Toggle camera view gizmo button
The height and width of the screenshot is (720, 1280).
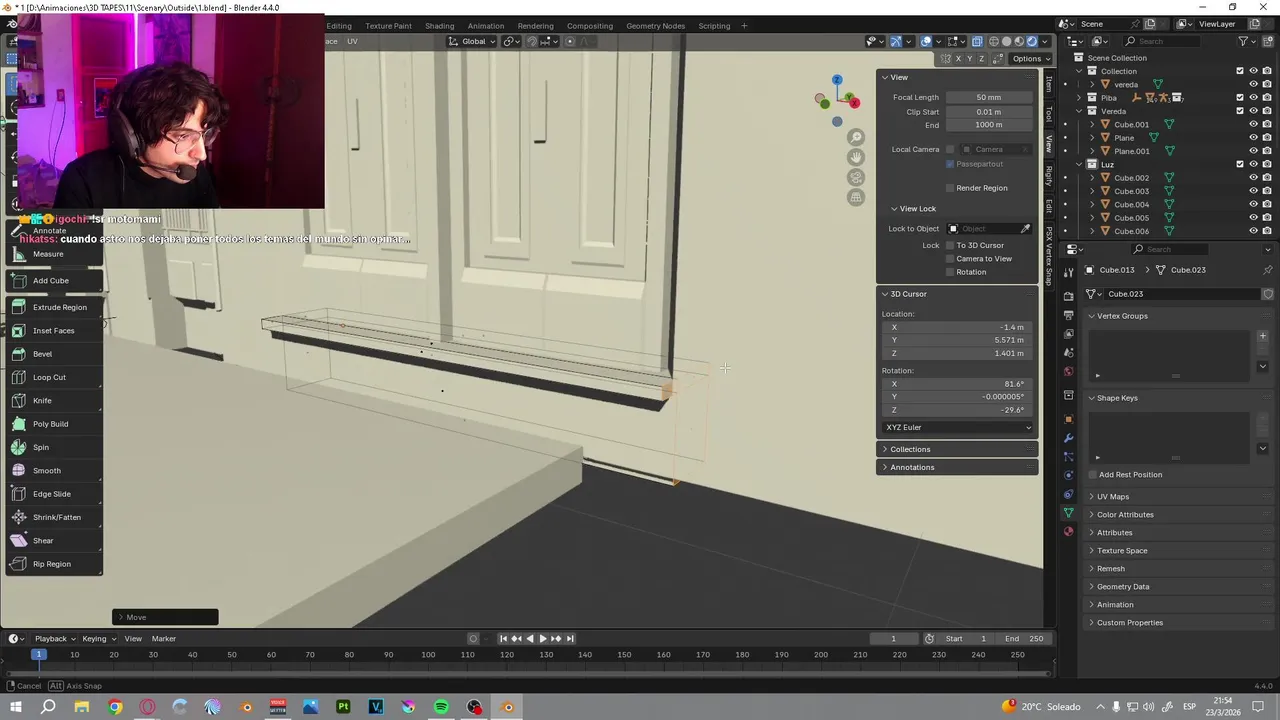(856, 177)
